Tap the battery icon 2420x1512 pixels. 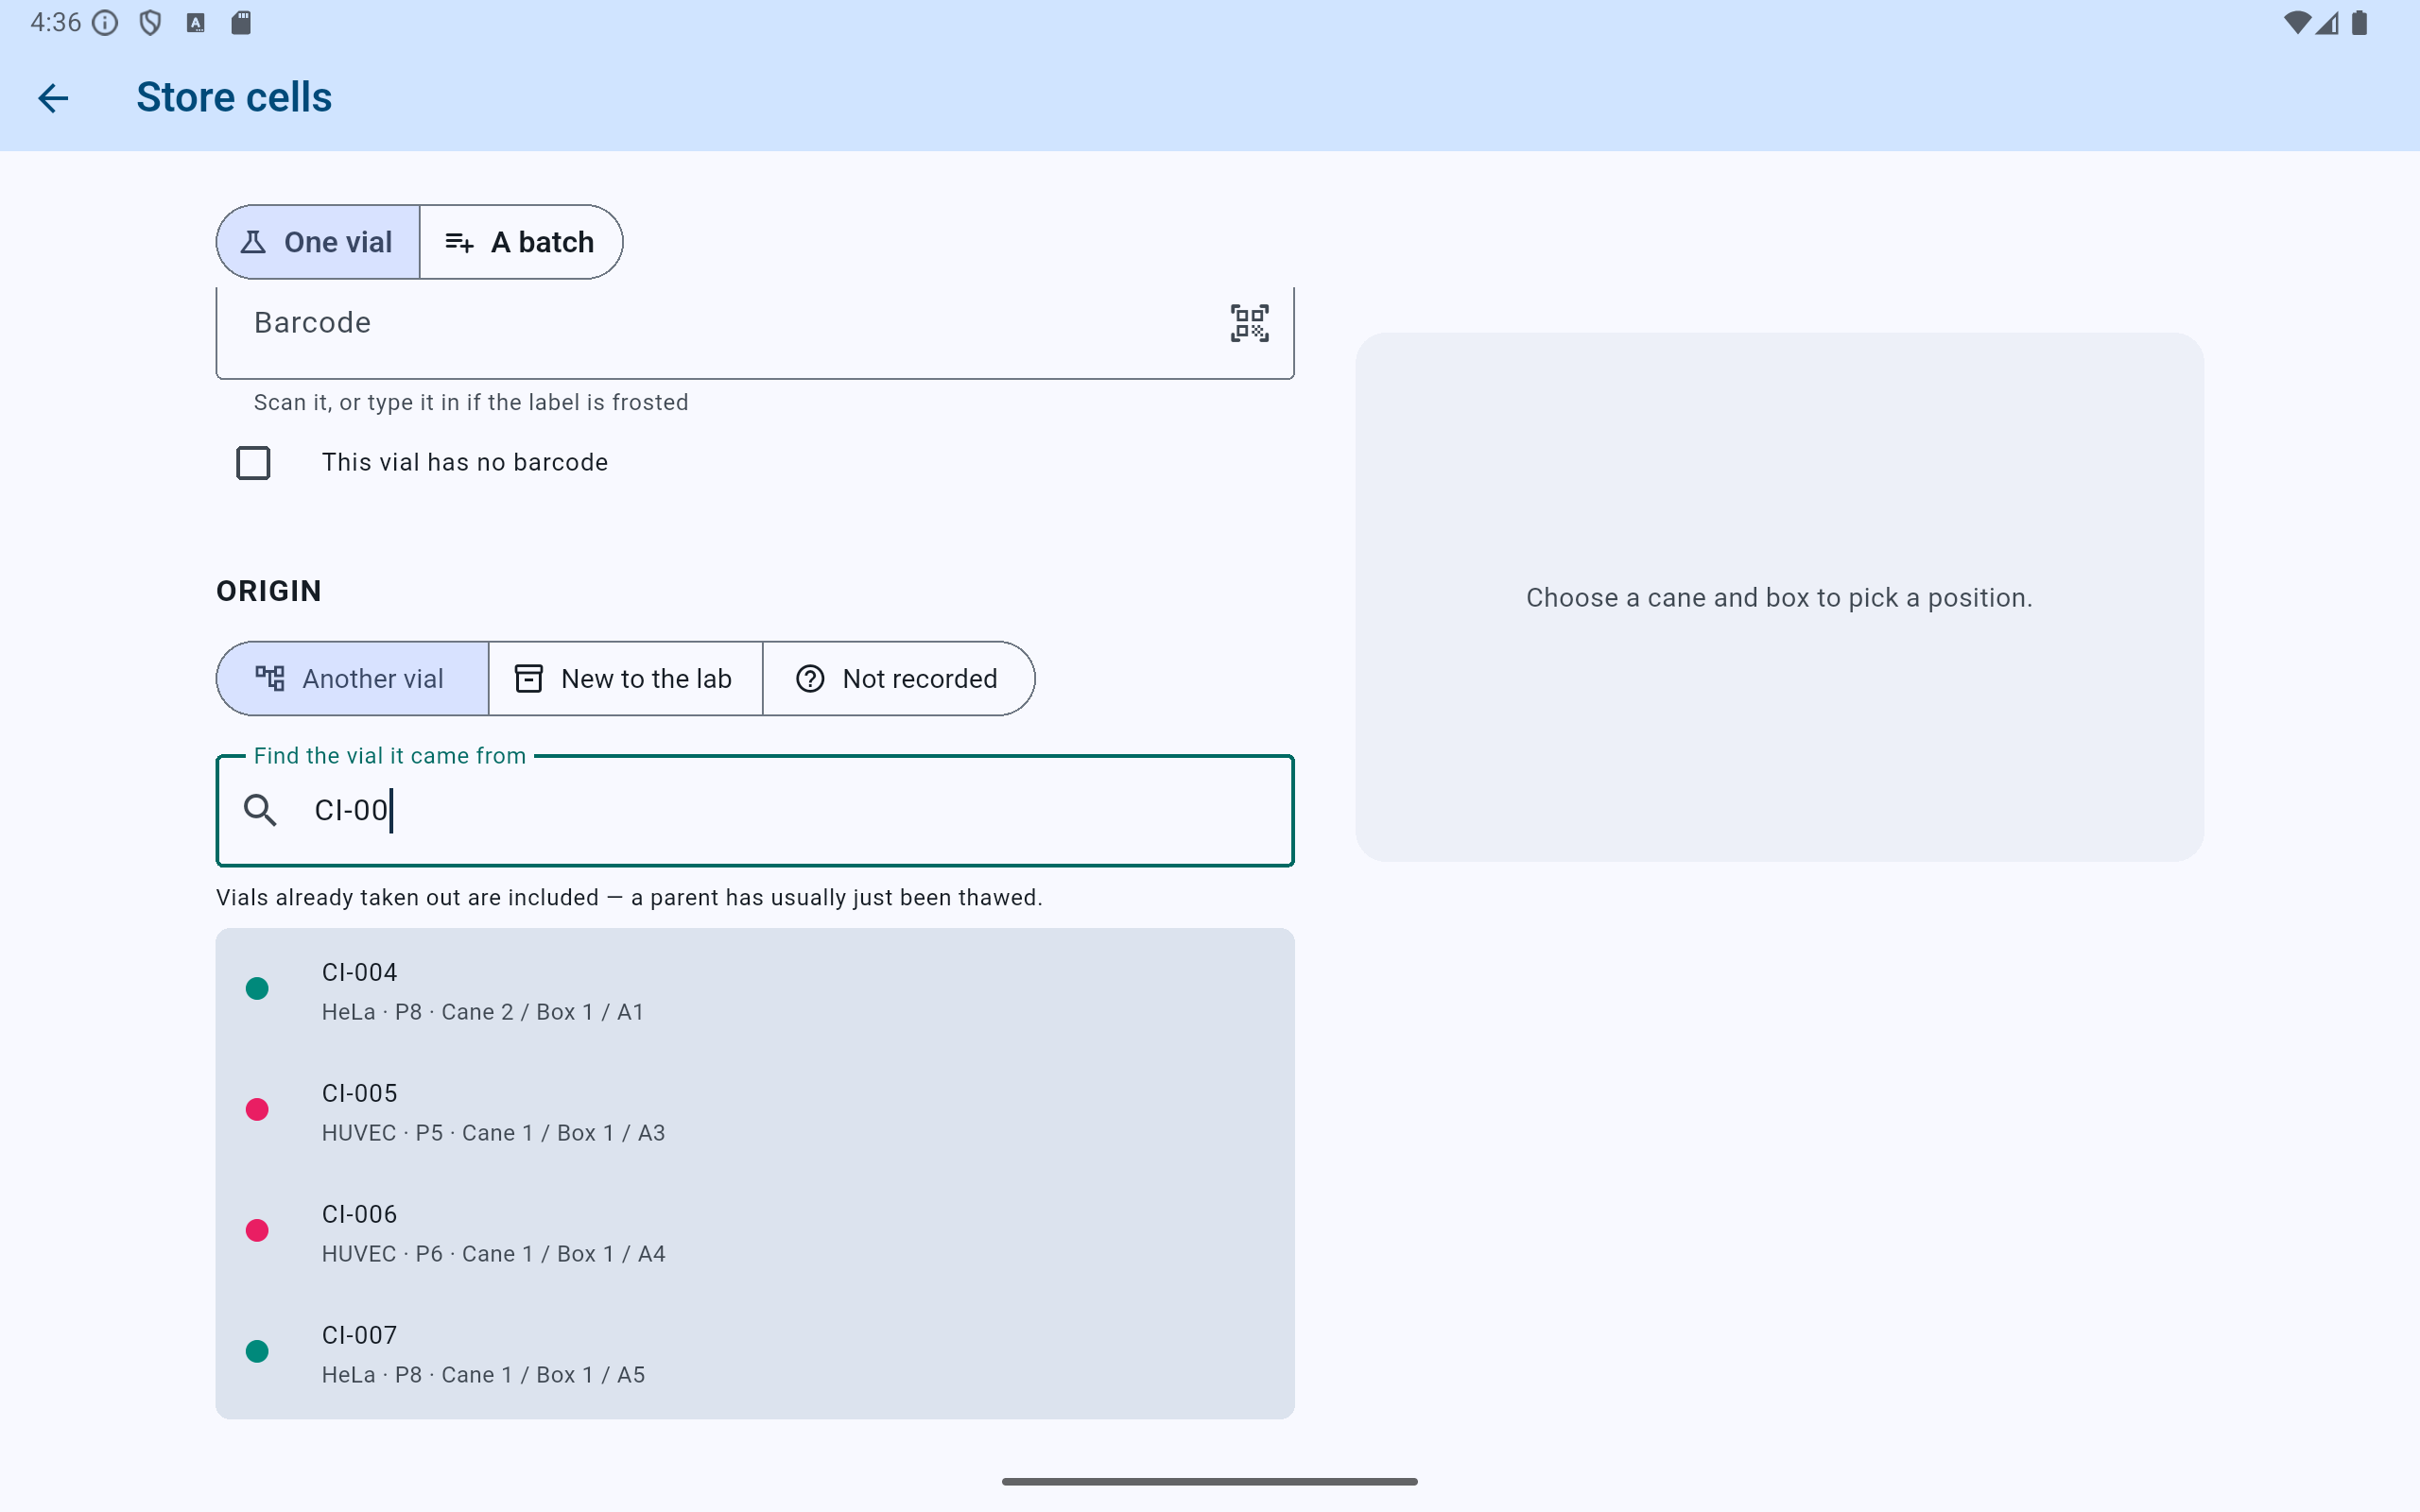(2360, 23)
